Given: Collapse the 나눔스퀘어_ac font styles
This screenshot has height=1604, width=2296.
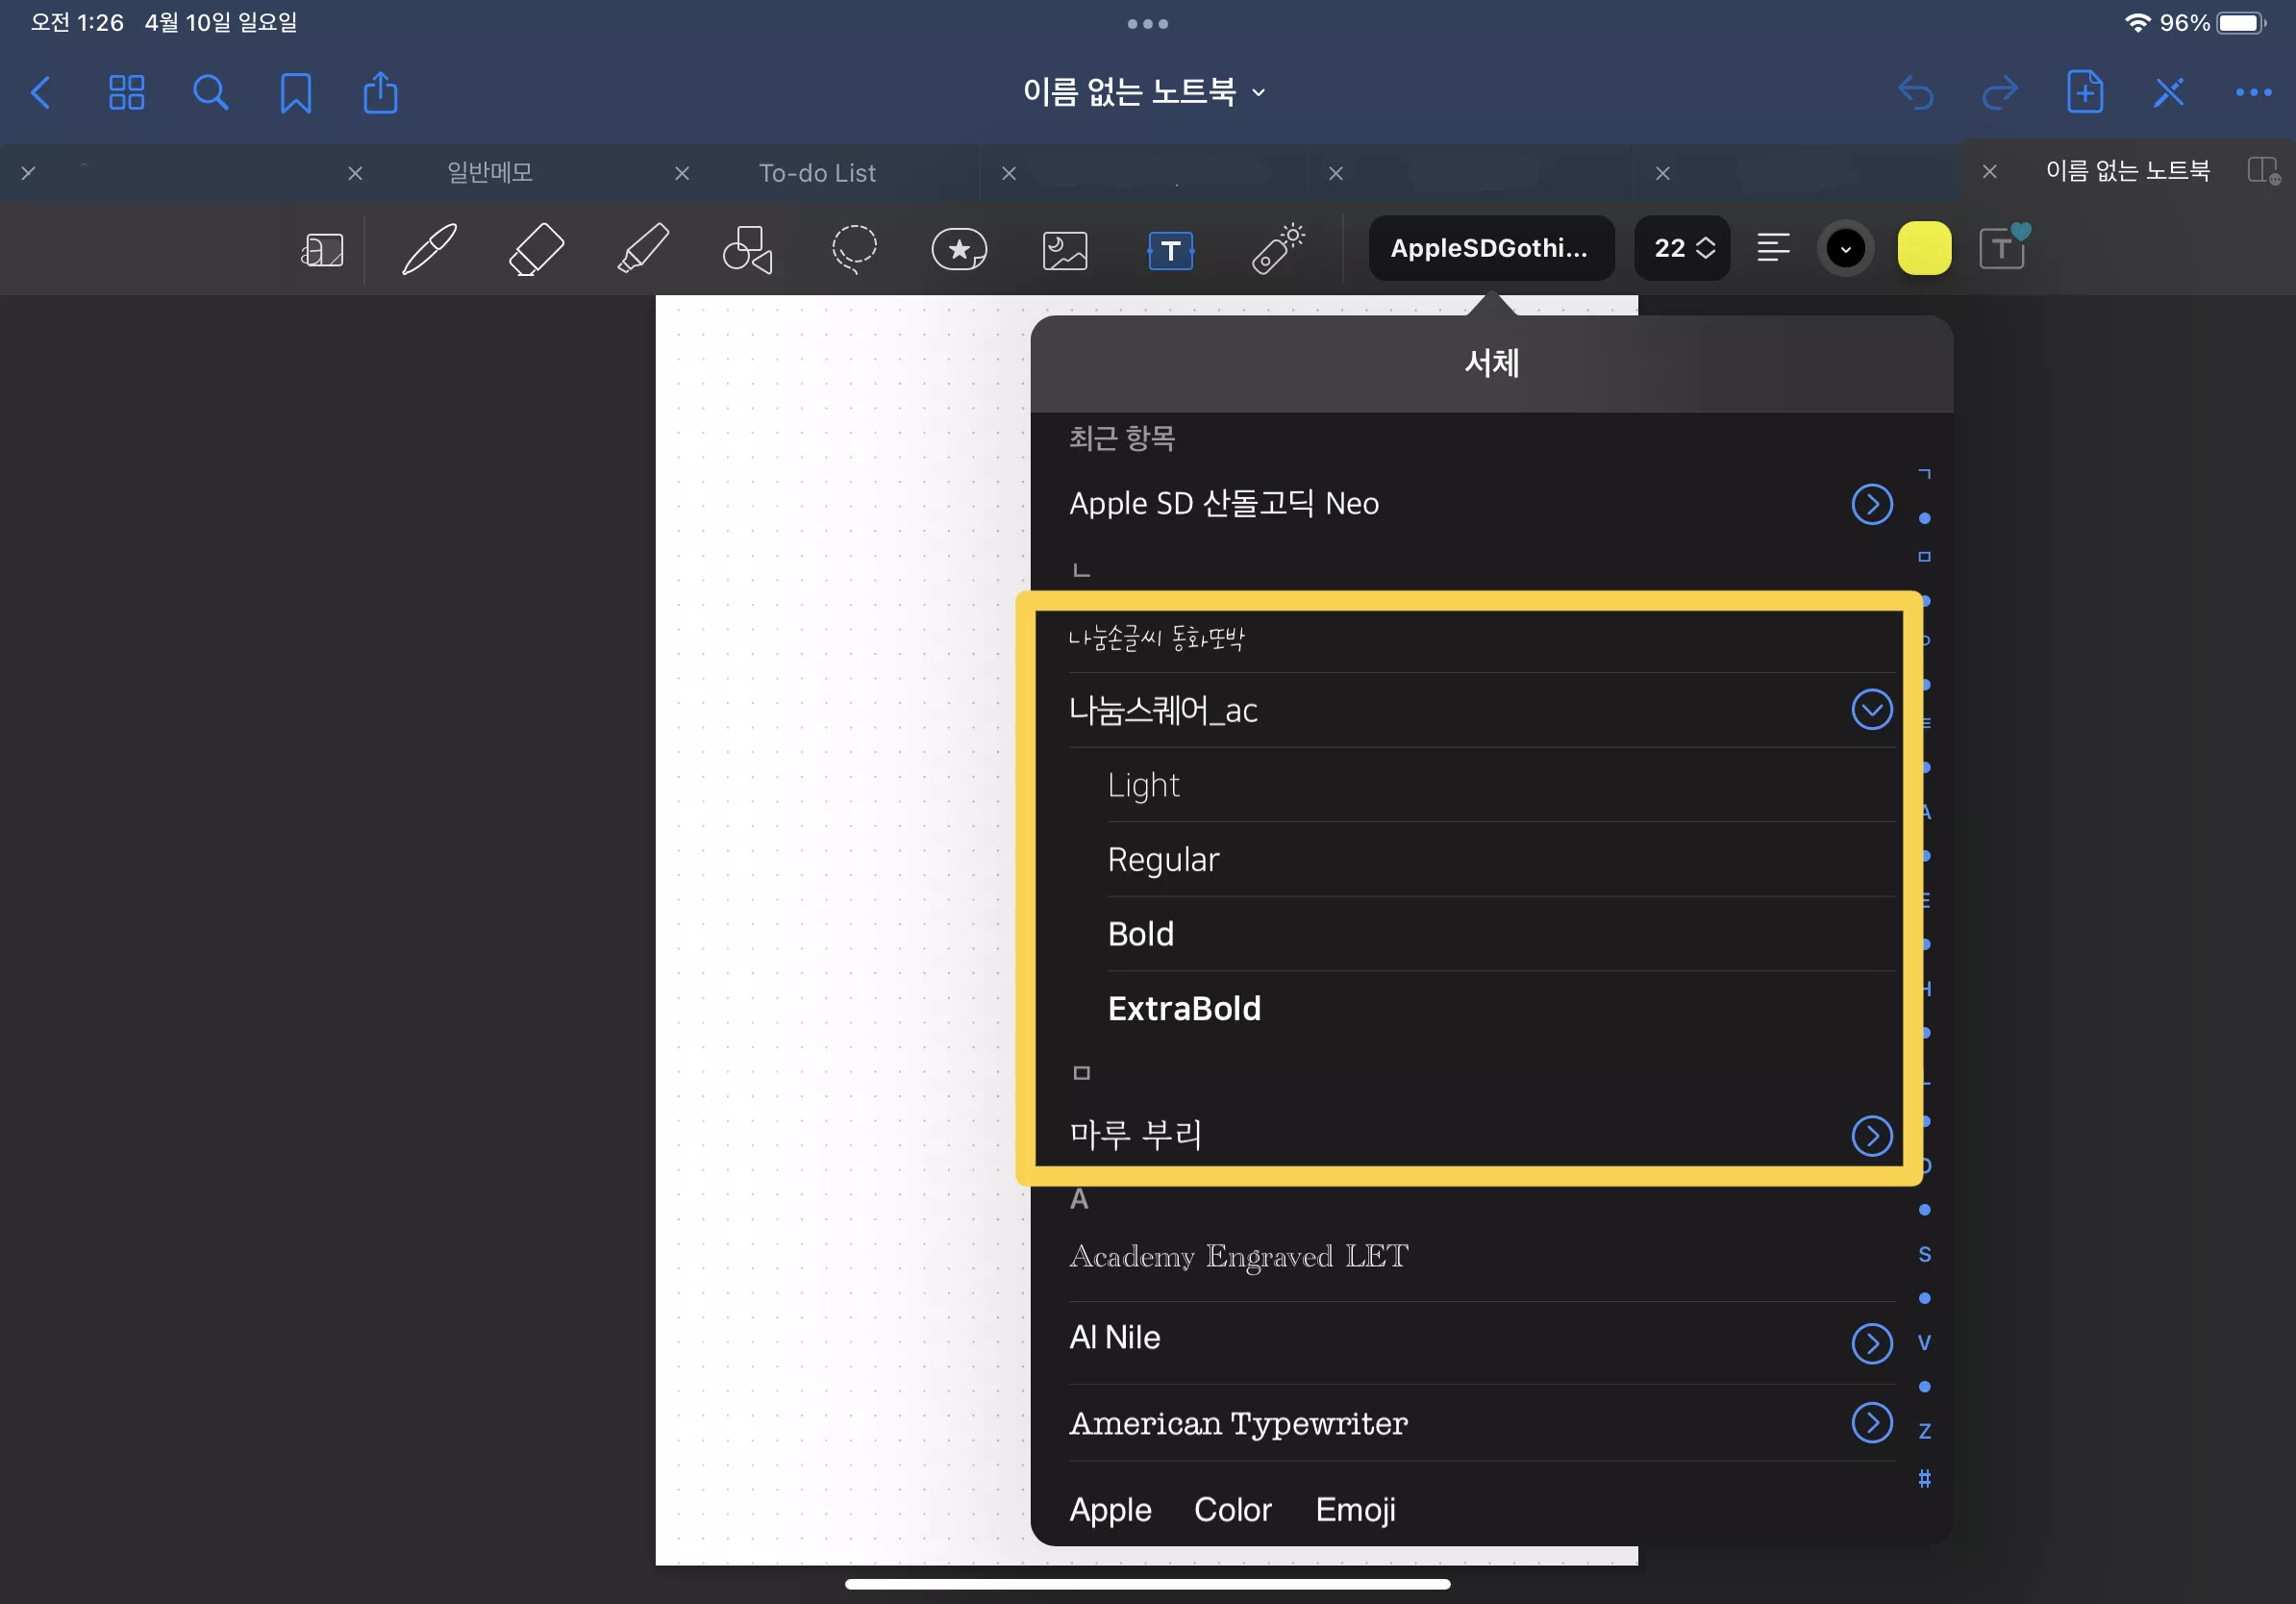Looking at the screenshot, I should tap(1871, 710).
